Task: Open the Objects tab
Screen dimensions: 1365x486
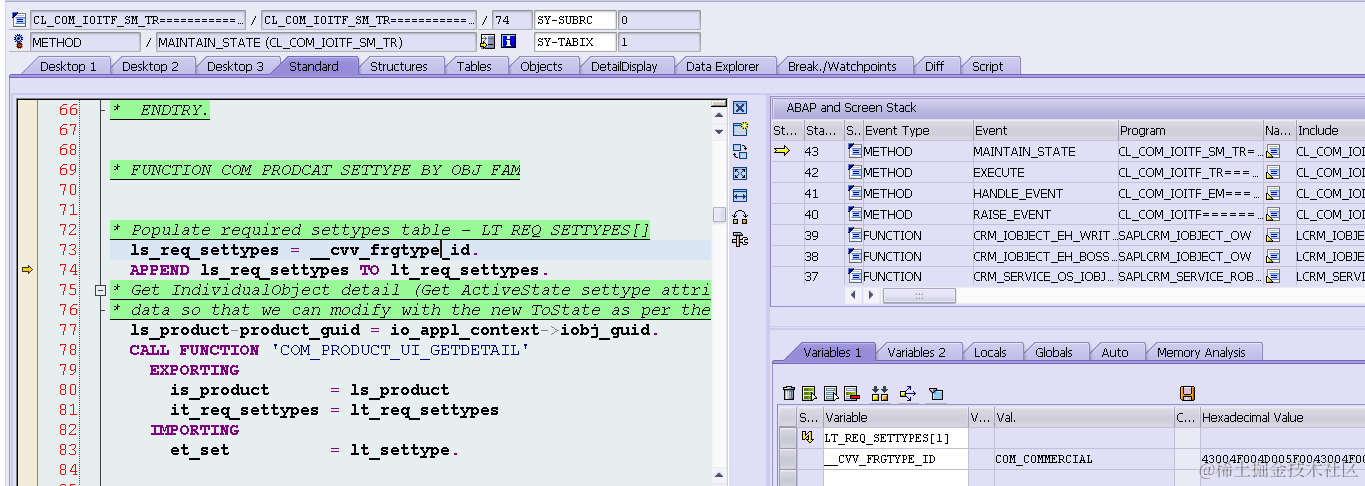Action: pyautogui.click(x=541, y=67)
